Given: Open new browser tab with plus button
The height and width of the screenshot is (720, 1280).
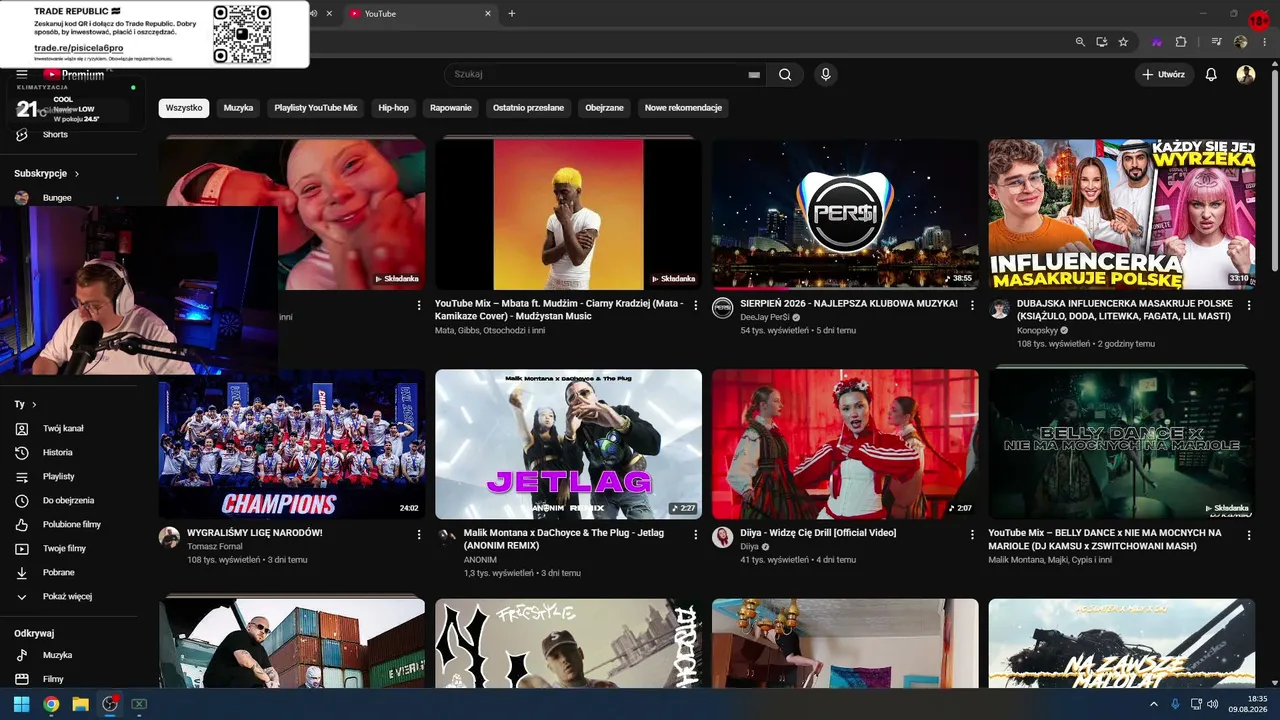Looking at the screenshot, I should tap(512, 13).
